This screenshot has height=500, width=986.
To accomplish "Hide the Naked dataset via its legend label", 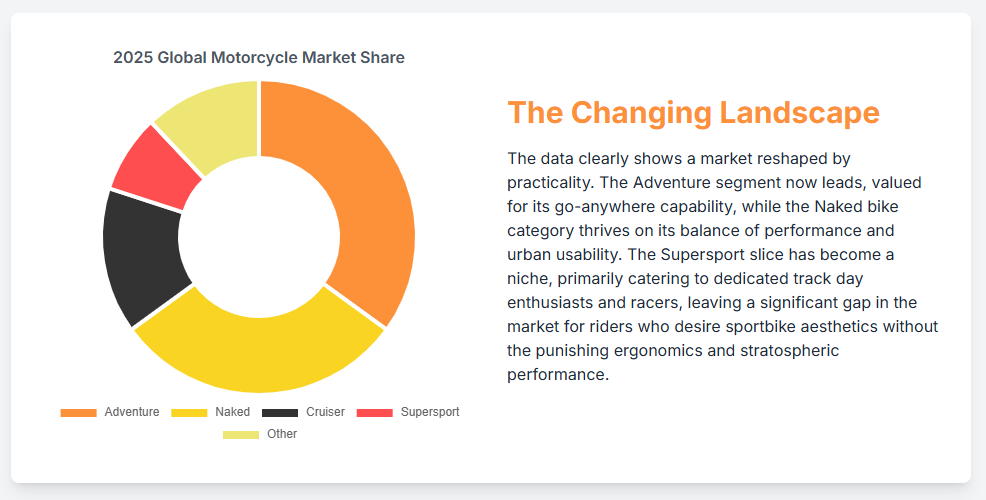I will (232, 412).
